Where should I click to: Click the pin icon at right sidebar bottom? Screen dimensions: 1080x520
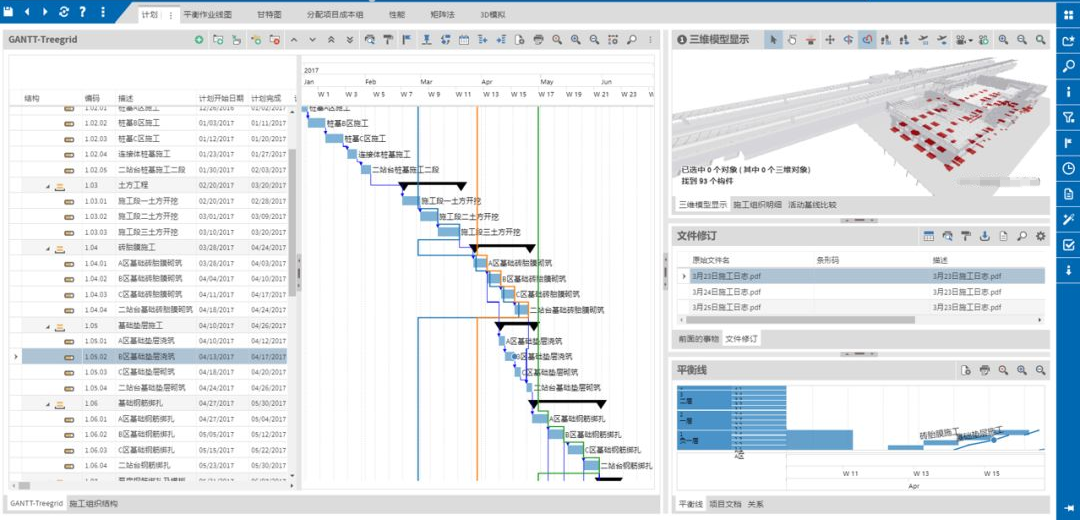point(1068,508)
